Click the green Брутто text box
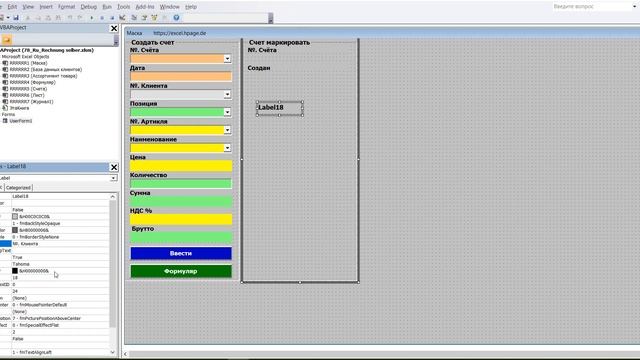 point(181,237)
